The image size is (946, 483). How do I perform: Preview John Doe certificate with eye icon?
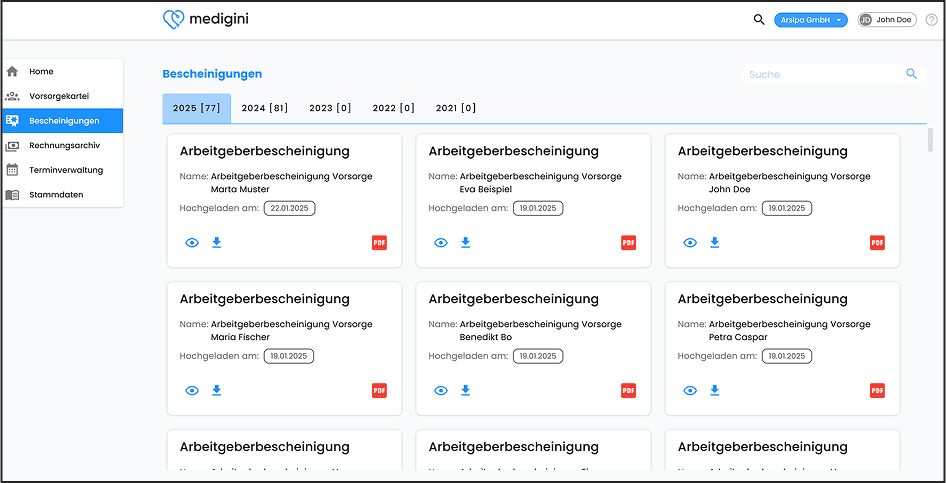(x=690, y=243)
